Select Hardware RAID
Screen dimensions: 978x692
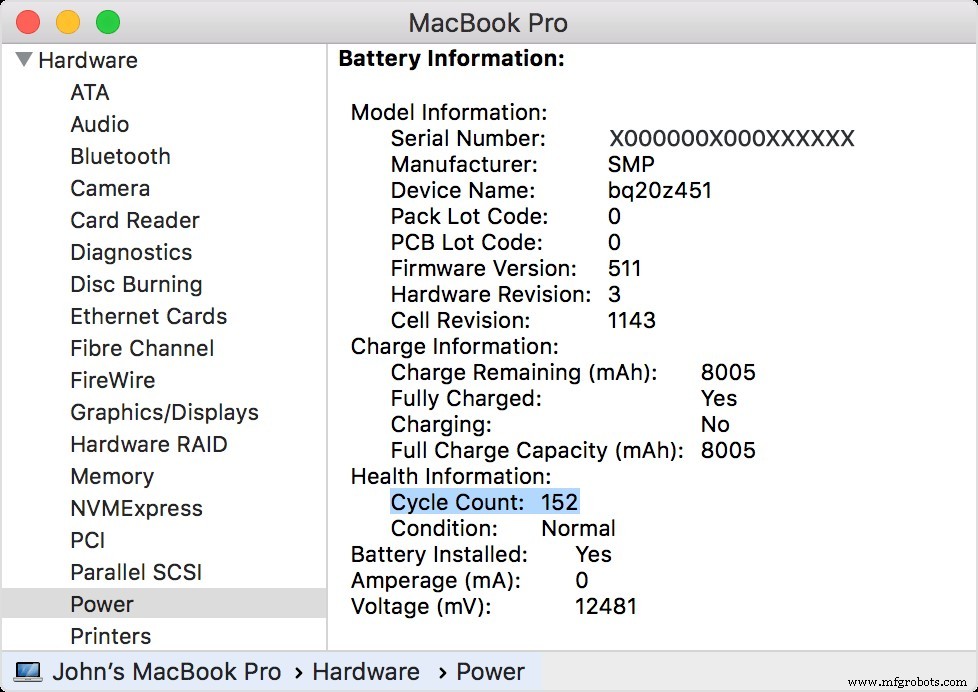tap(149, 444)
